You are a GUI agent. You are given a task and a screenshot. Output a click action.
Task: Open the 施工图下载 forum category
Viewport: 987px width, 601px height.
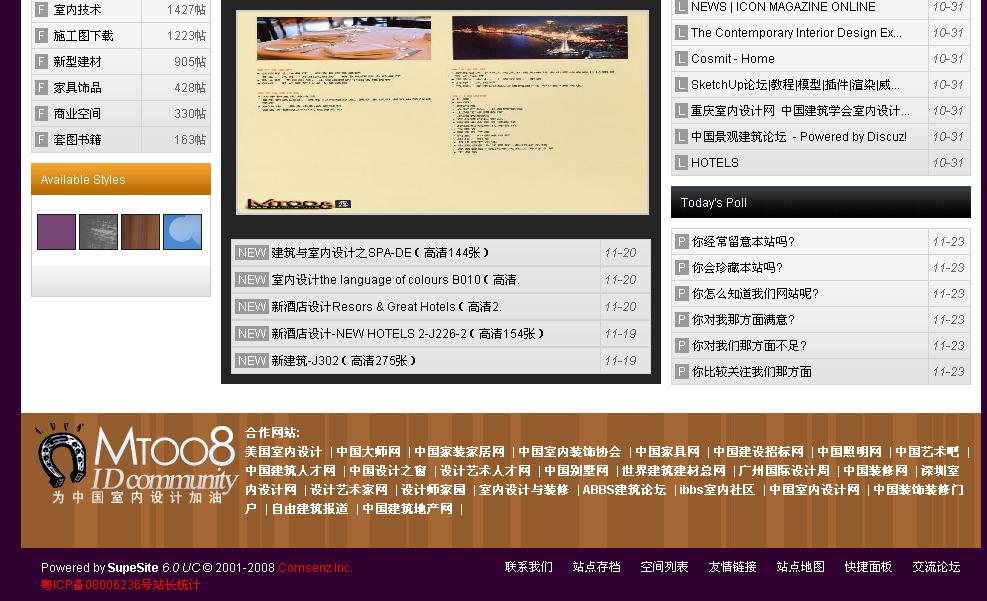83,35
